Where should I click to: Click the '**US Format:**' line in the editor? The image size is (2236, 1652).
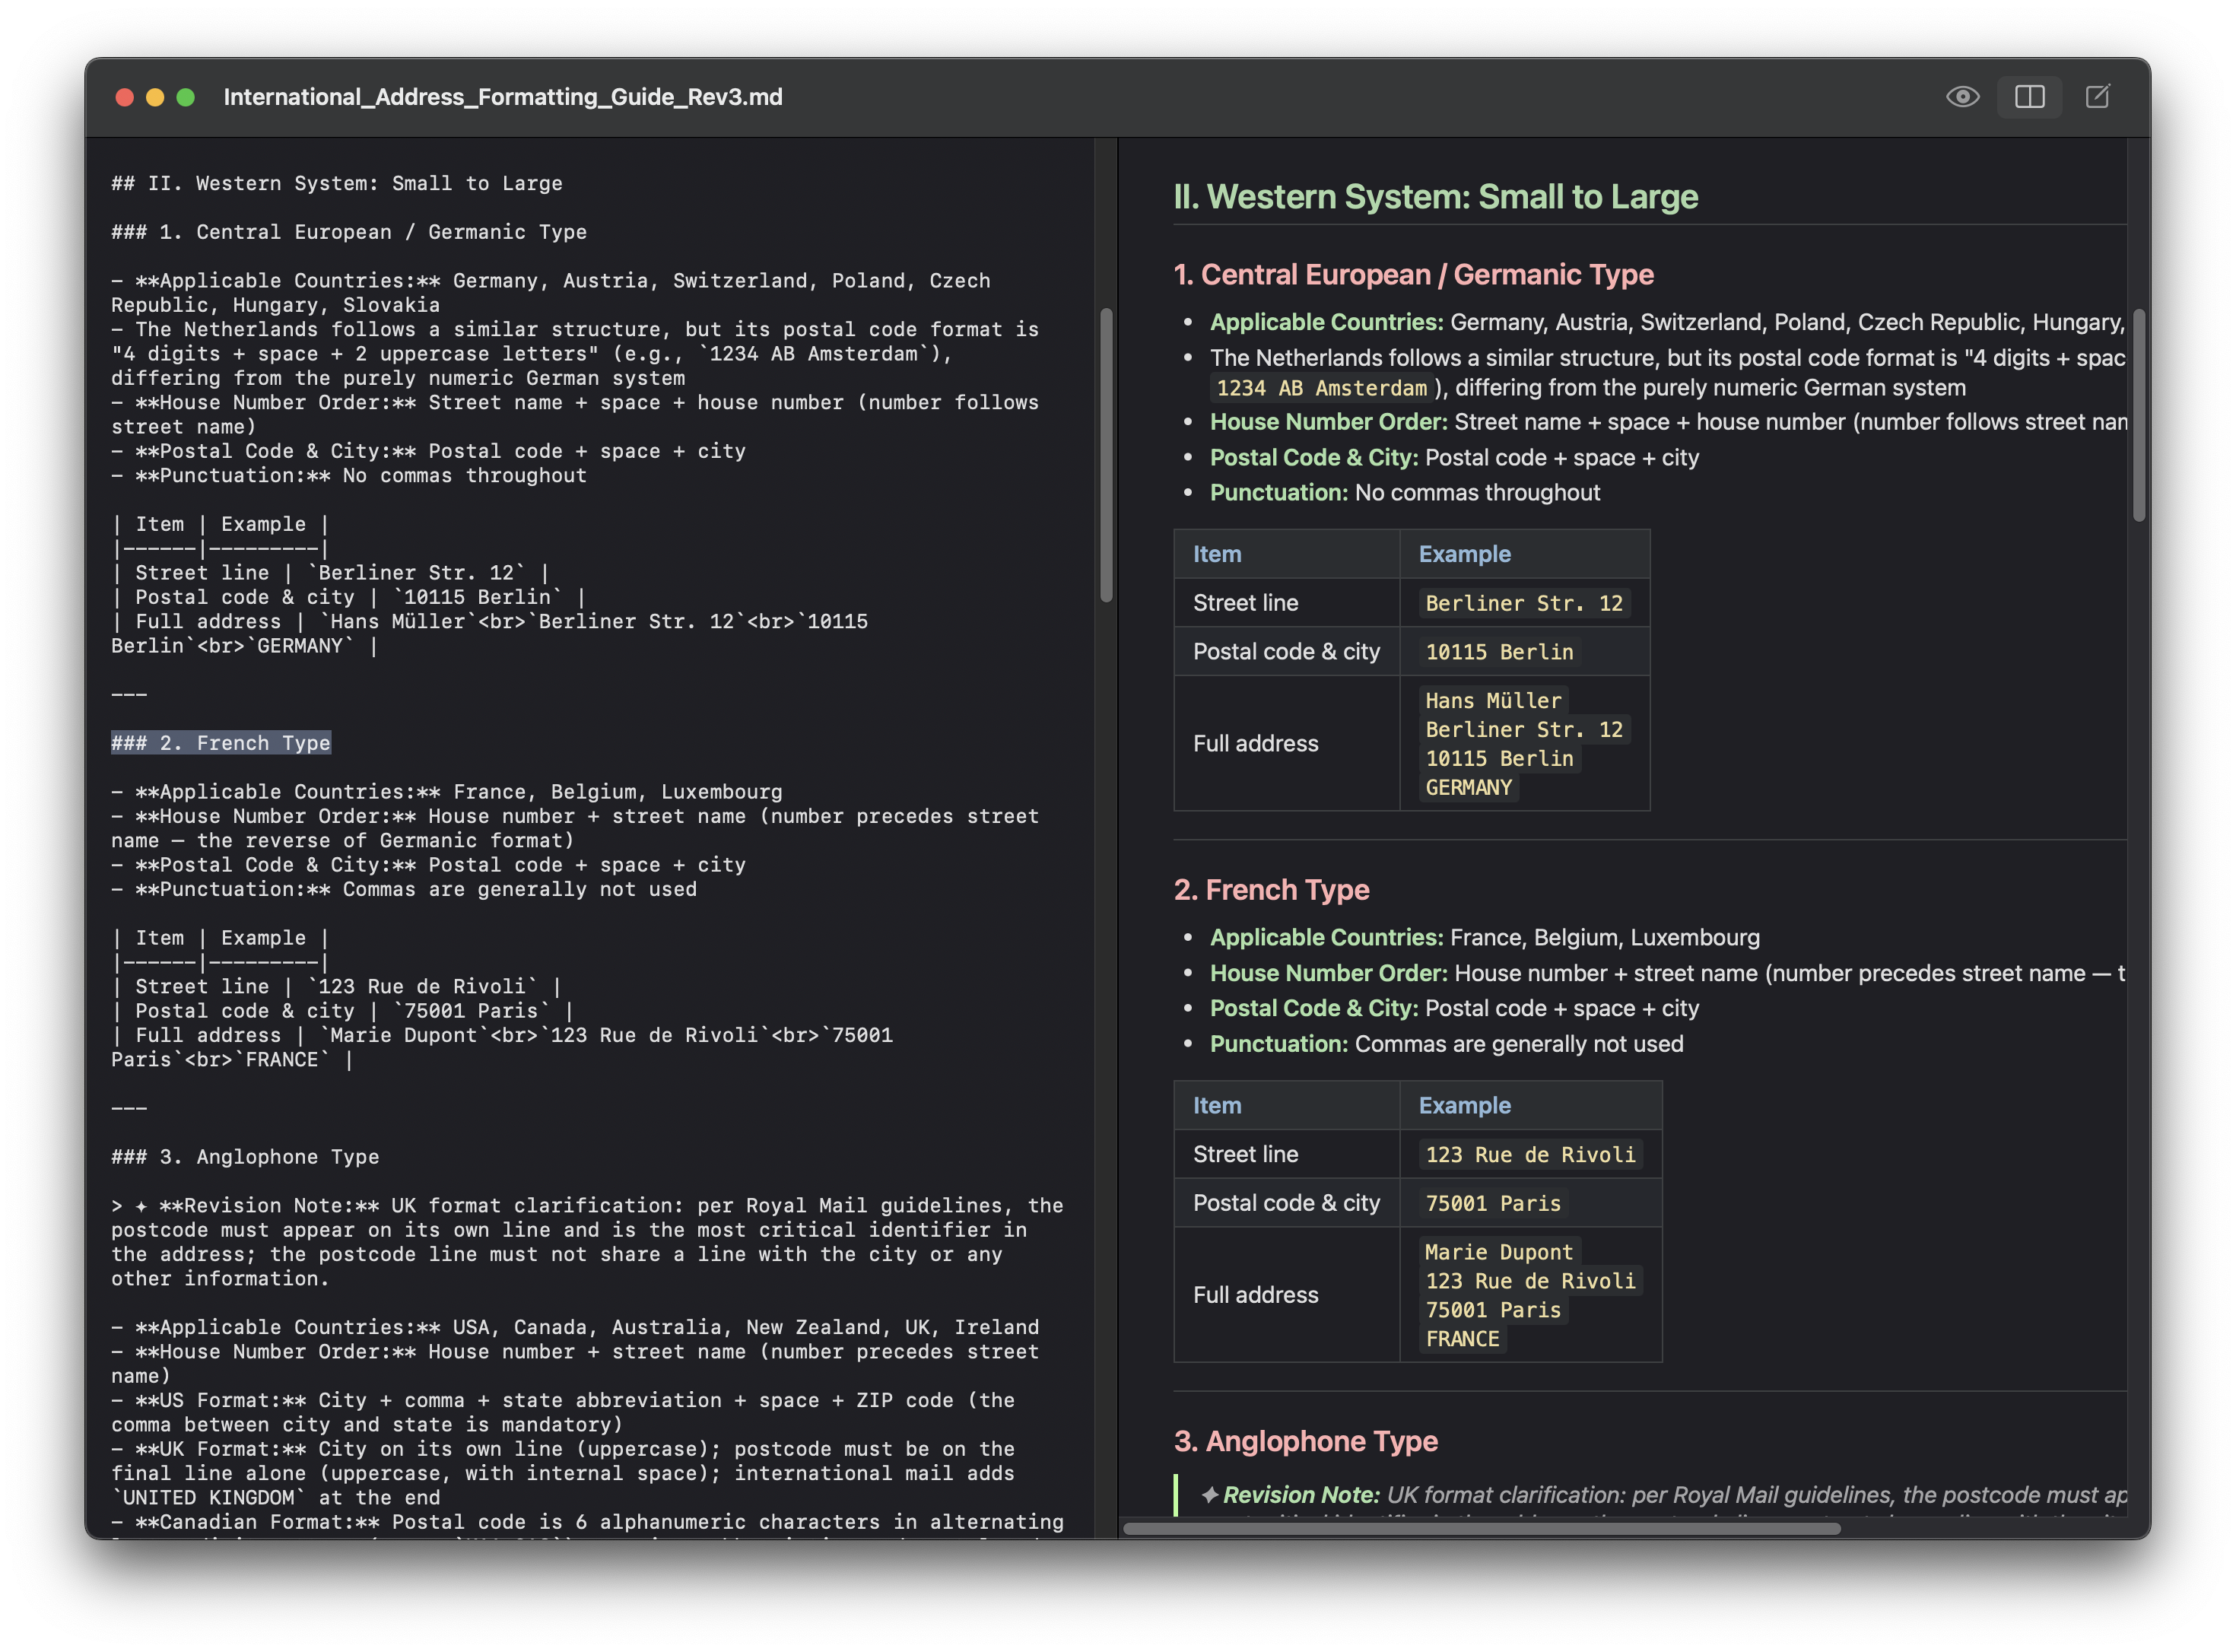(x=562, y=1413)
